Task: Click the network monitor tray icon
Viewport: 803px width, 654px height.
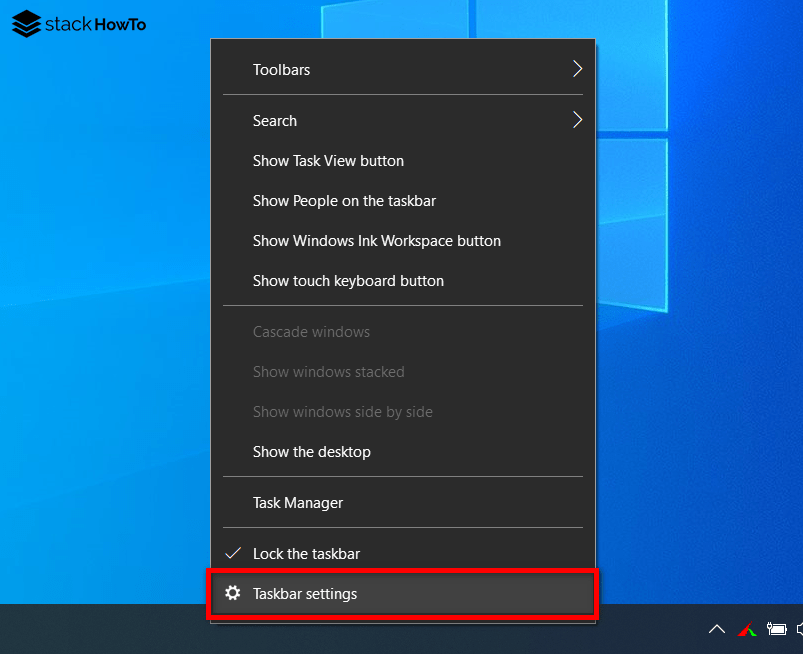Action: 747,629
